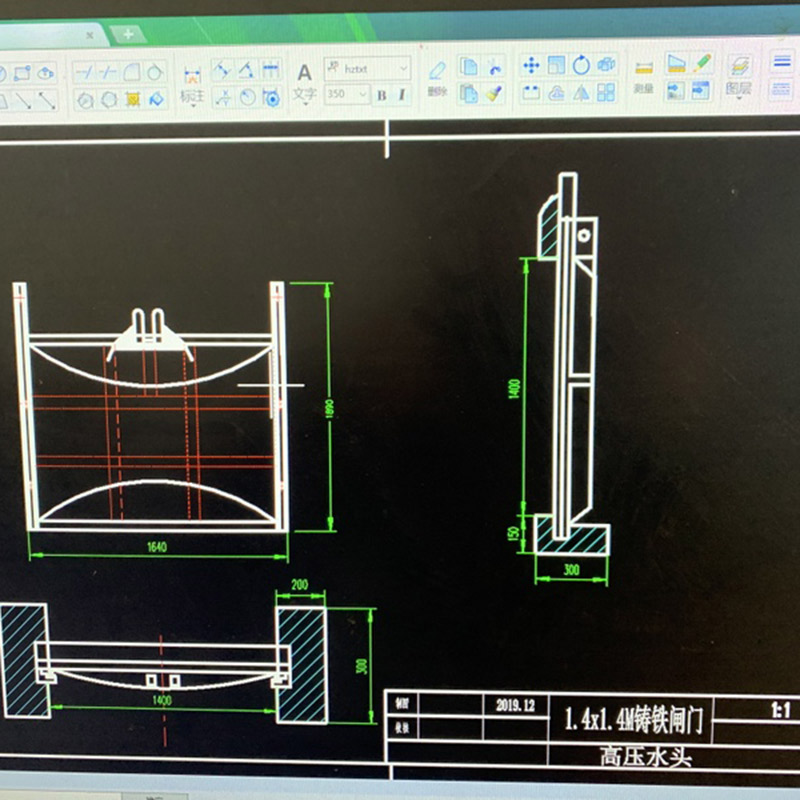The width and height of the screenshot is (800, 800).
Task: Select the array grid tool
Action: click(606, 92)
